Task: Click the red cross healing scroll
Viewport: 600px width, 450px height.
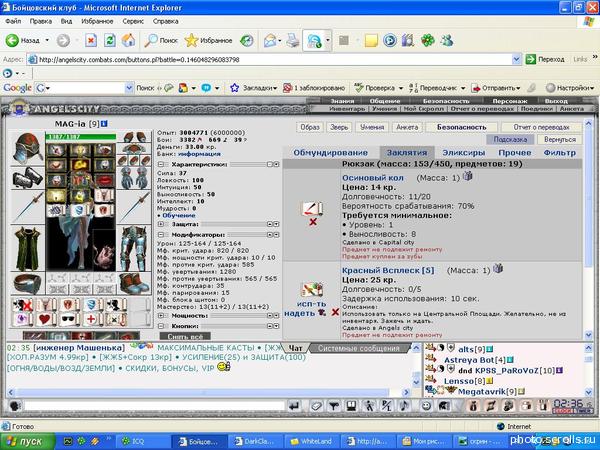Action: pos(91,319)
